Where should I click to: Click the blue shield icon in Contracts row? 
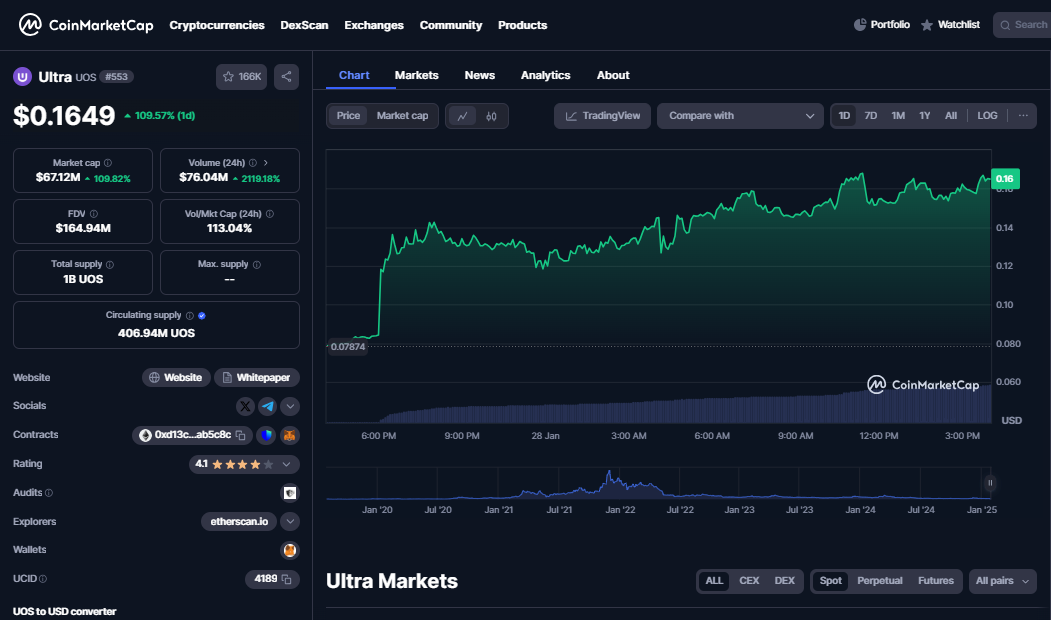click(x=266, y=436)
